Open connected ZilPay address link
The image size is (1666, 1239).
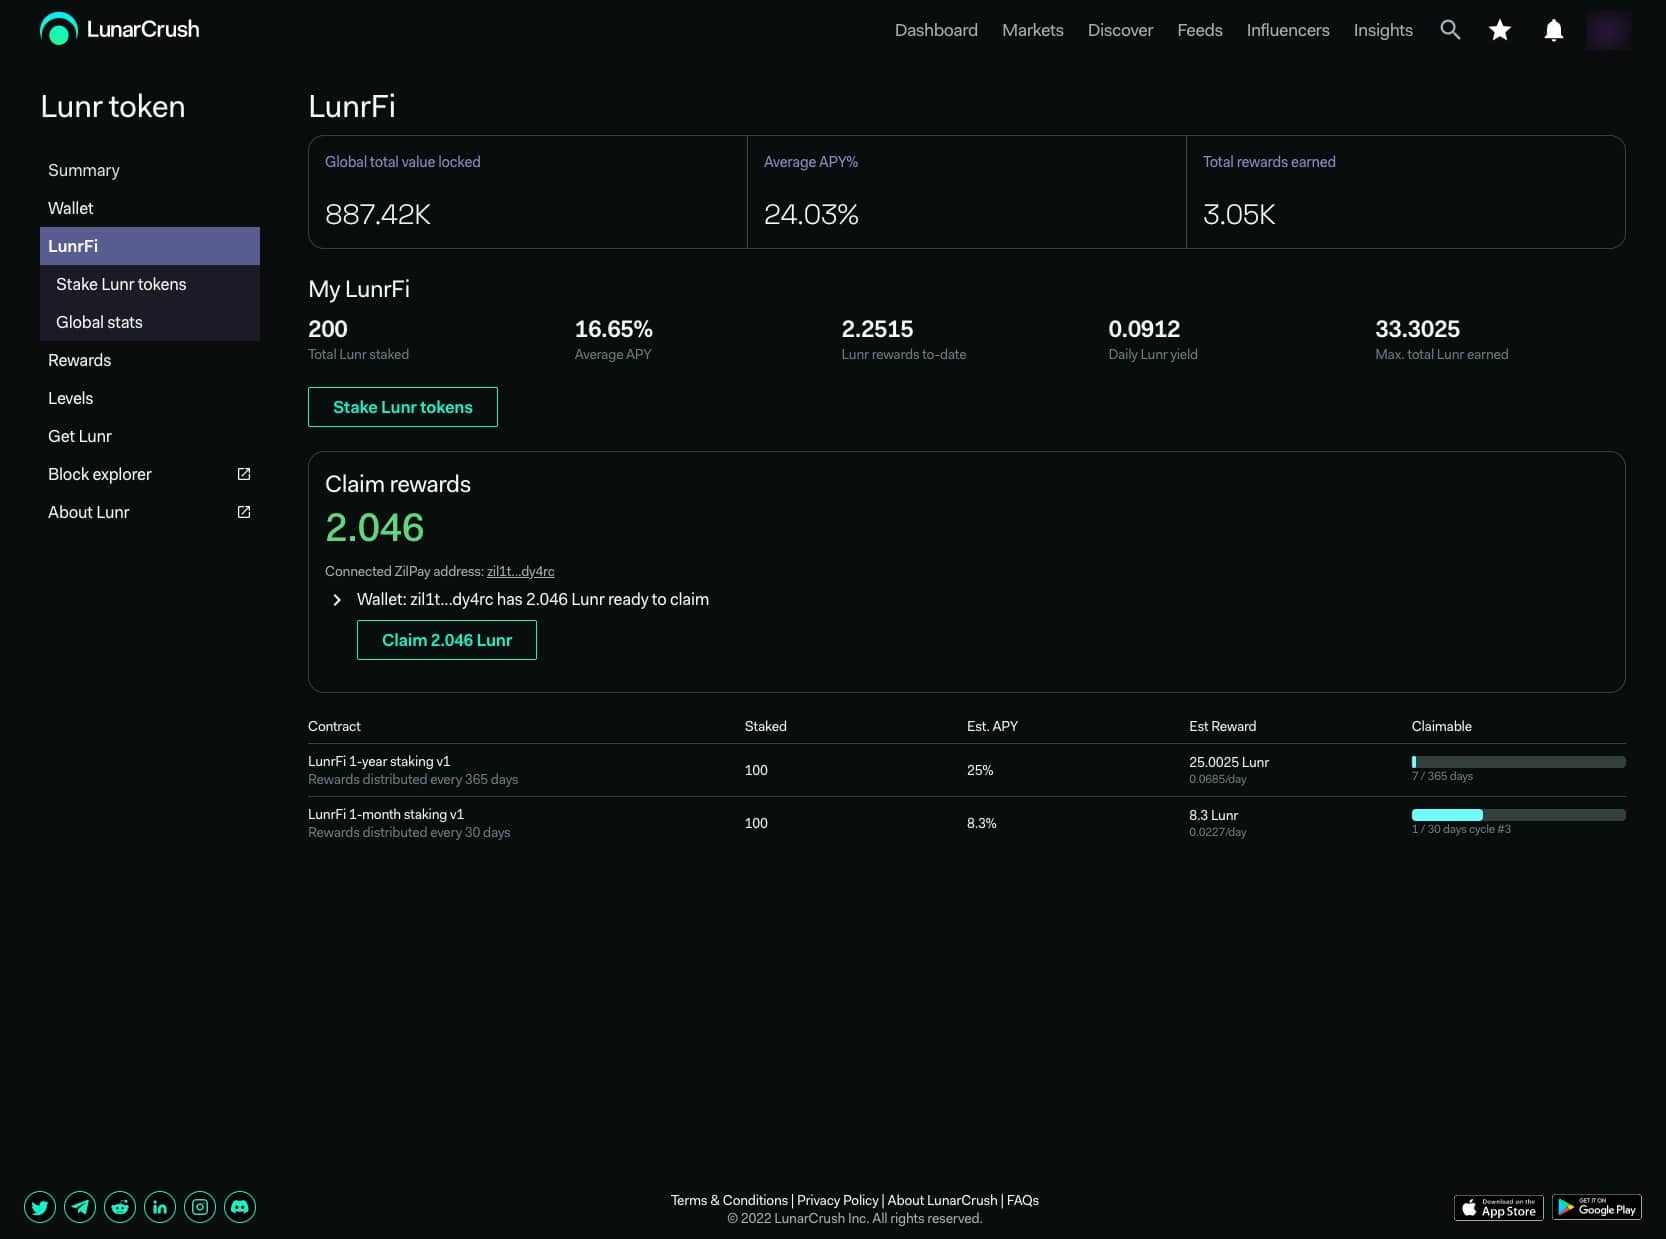tap(520, 571)
